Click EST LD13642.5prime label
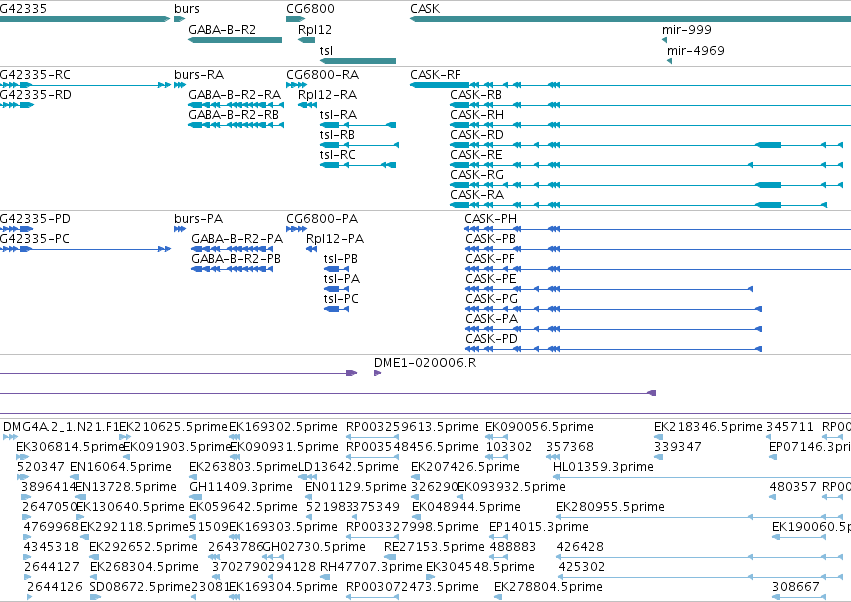 (348, 467)
